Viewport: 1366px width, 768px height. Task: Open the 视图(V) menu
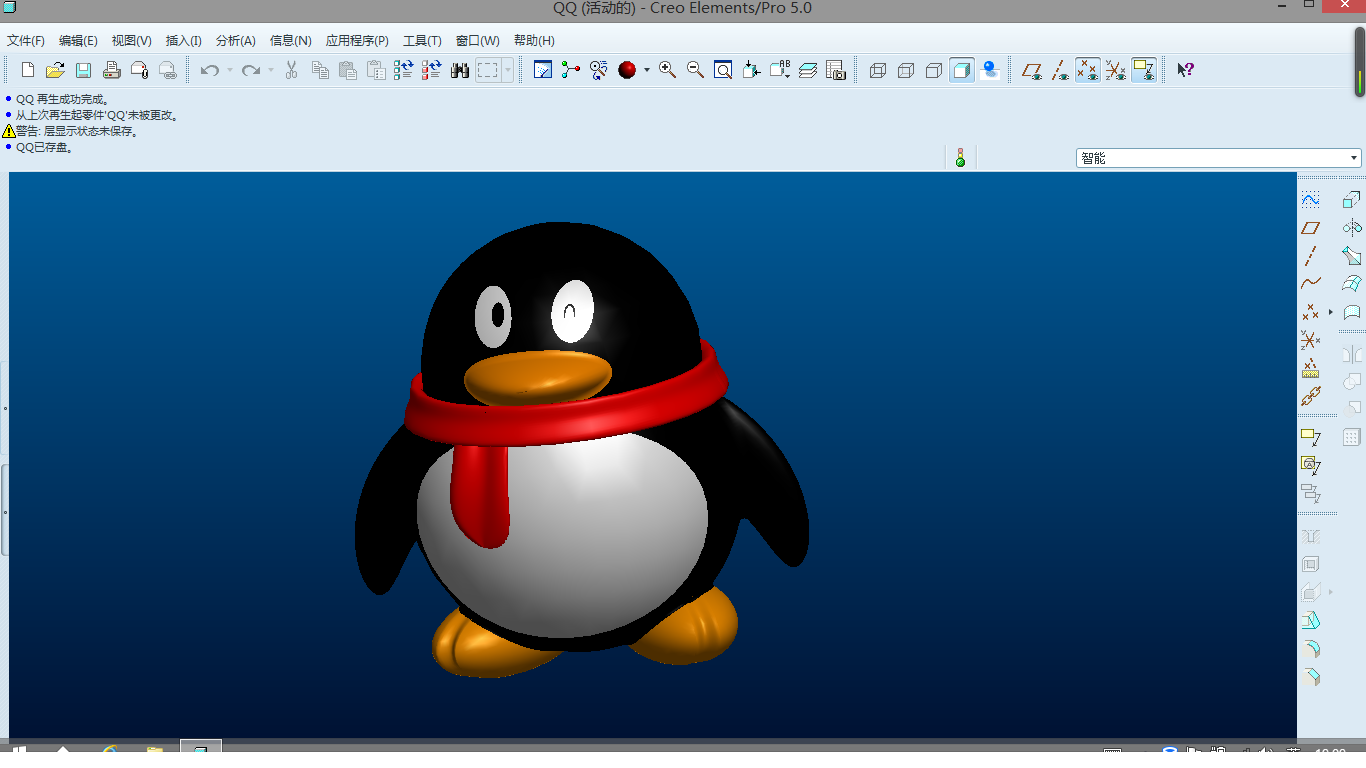131,41
